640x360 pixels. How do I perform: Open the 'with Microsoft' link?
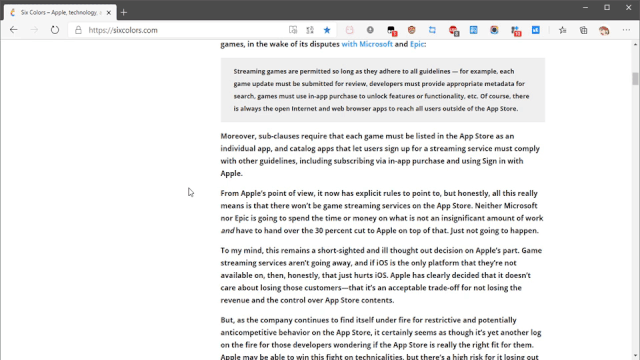point(367,44)
